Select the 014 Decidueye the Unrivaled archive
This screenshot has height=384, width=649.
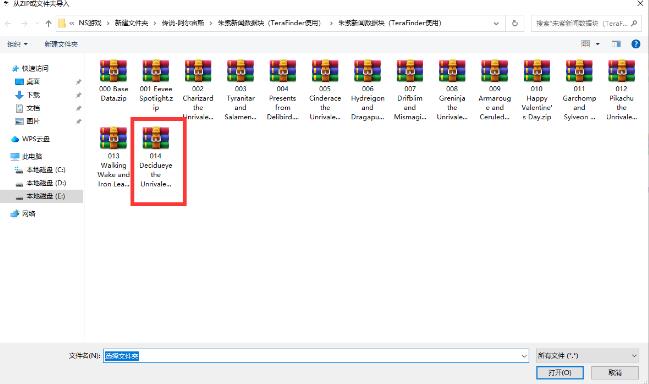156,157
